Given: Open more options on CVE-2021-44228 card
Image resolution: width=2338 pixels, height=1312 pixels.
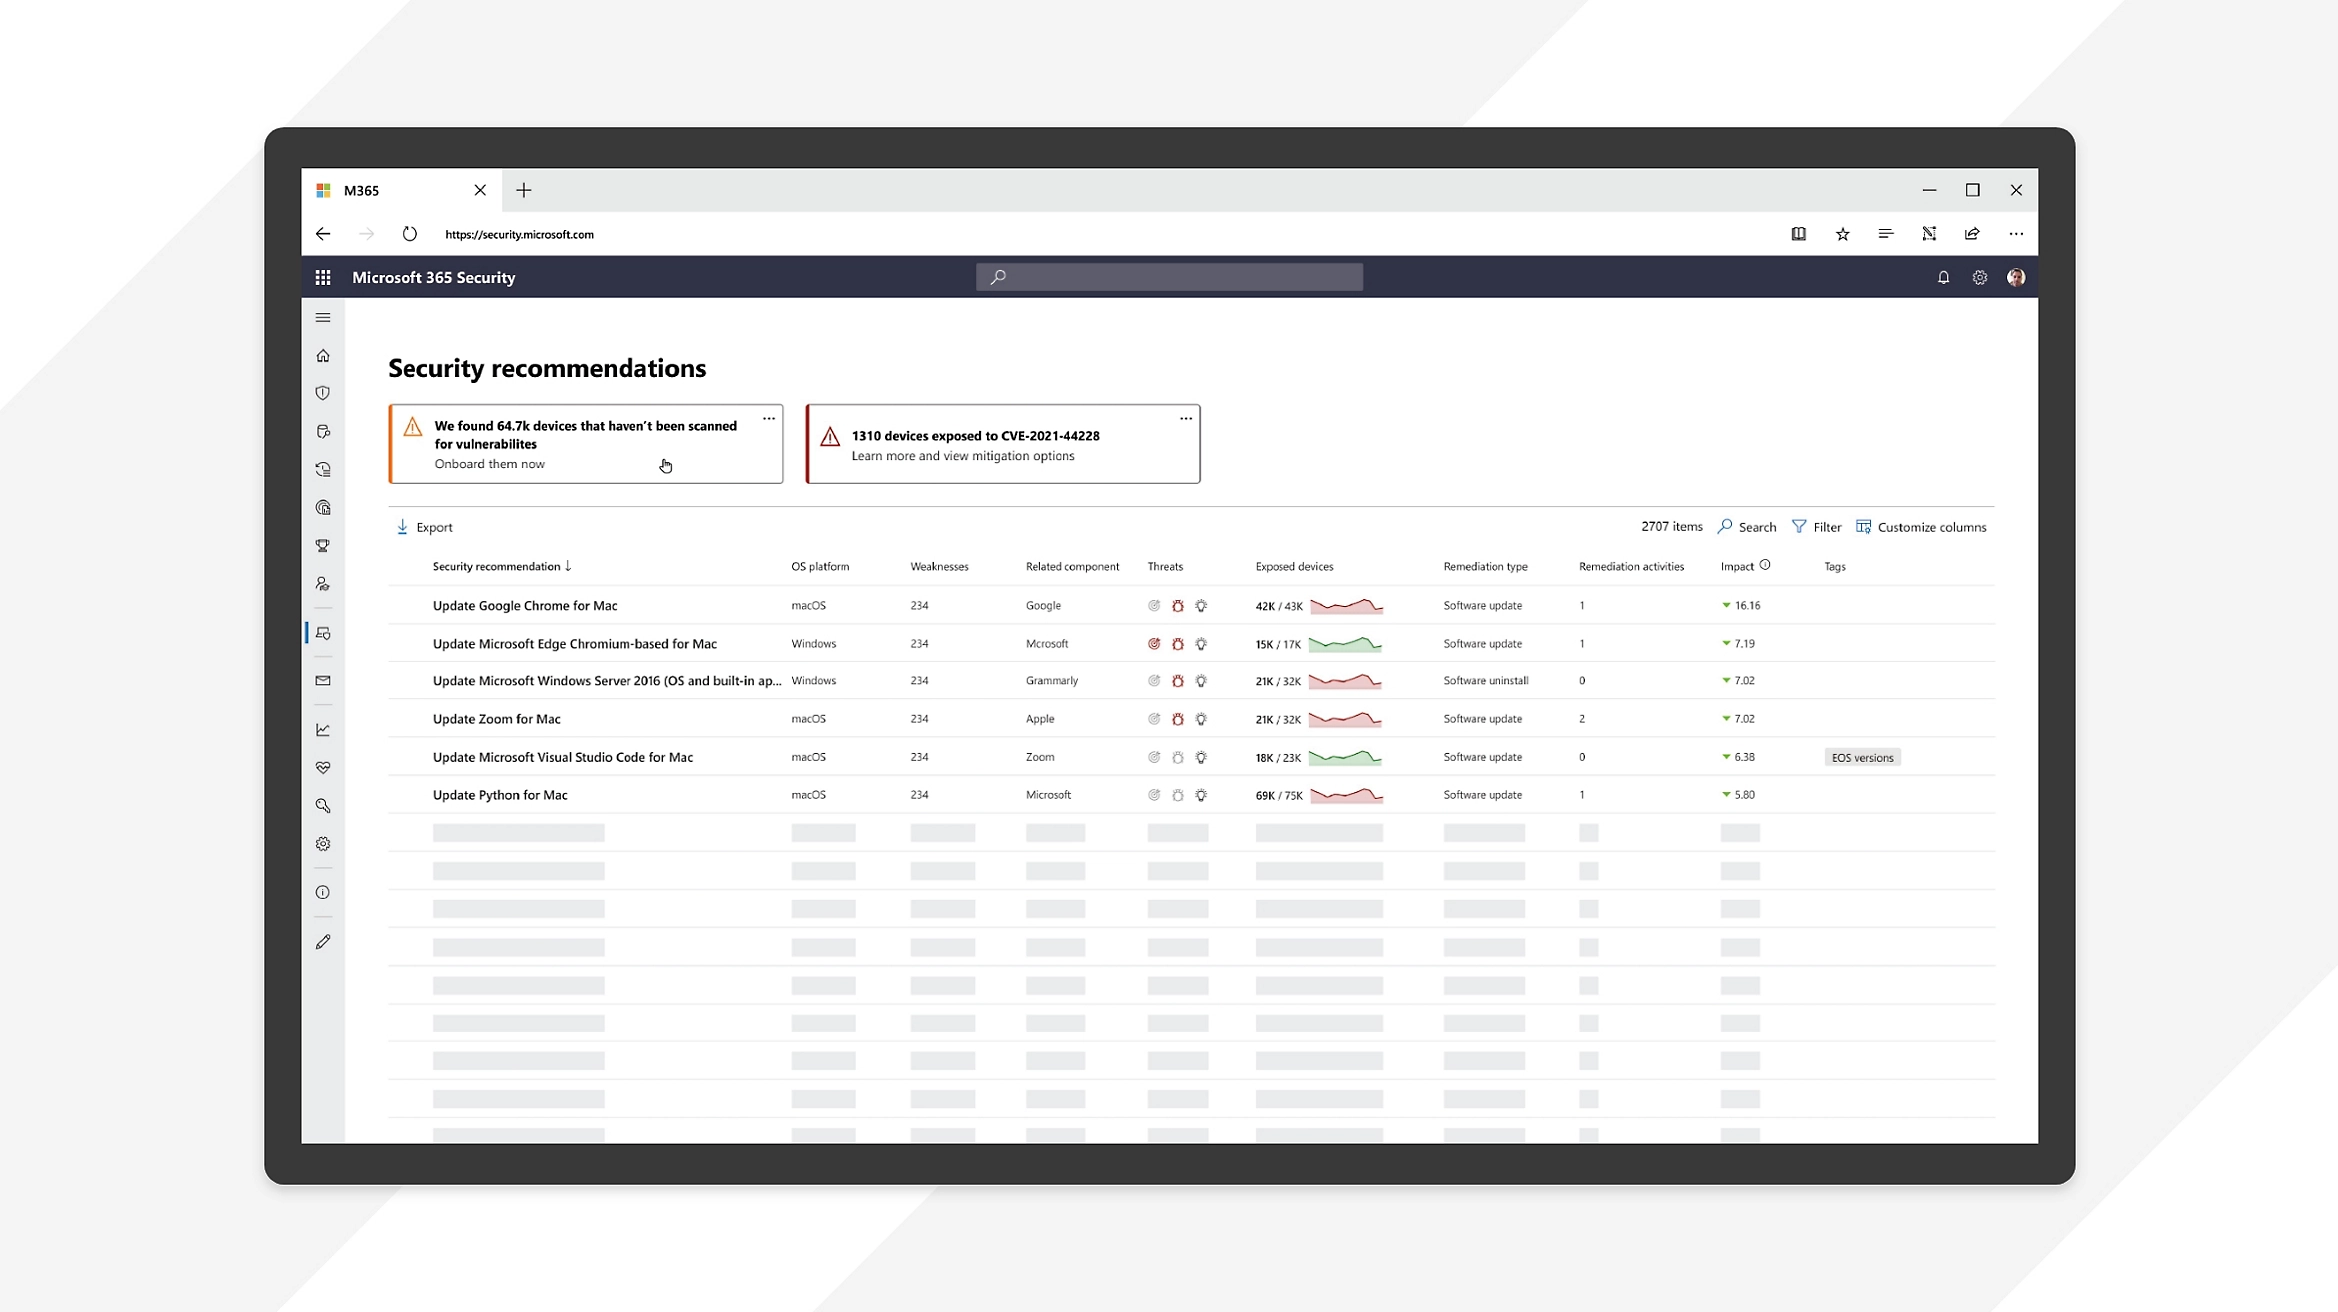Looking at the screenshot, I should pyautogui.click(x=1185, y=419).
